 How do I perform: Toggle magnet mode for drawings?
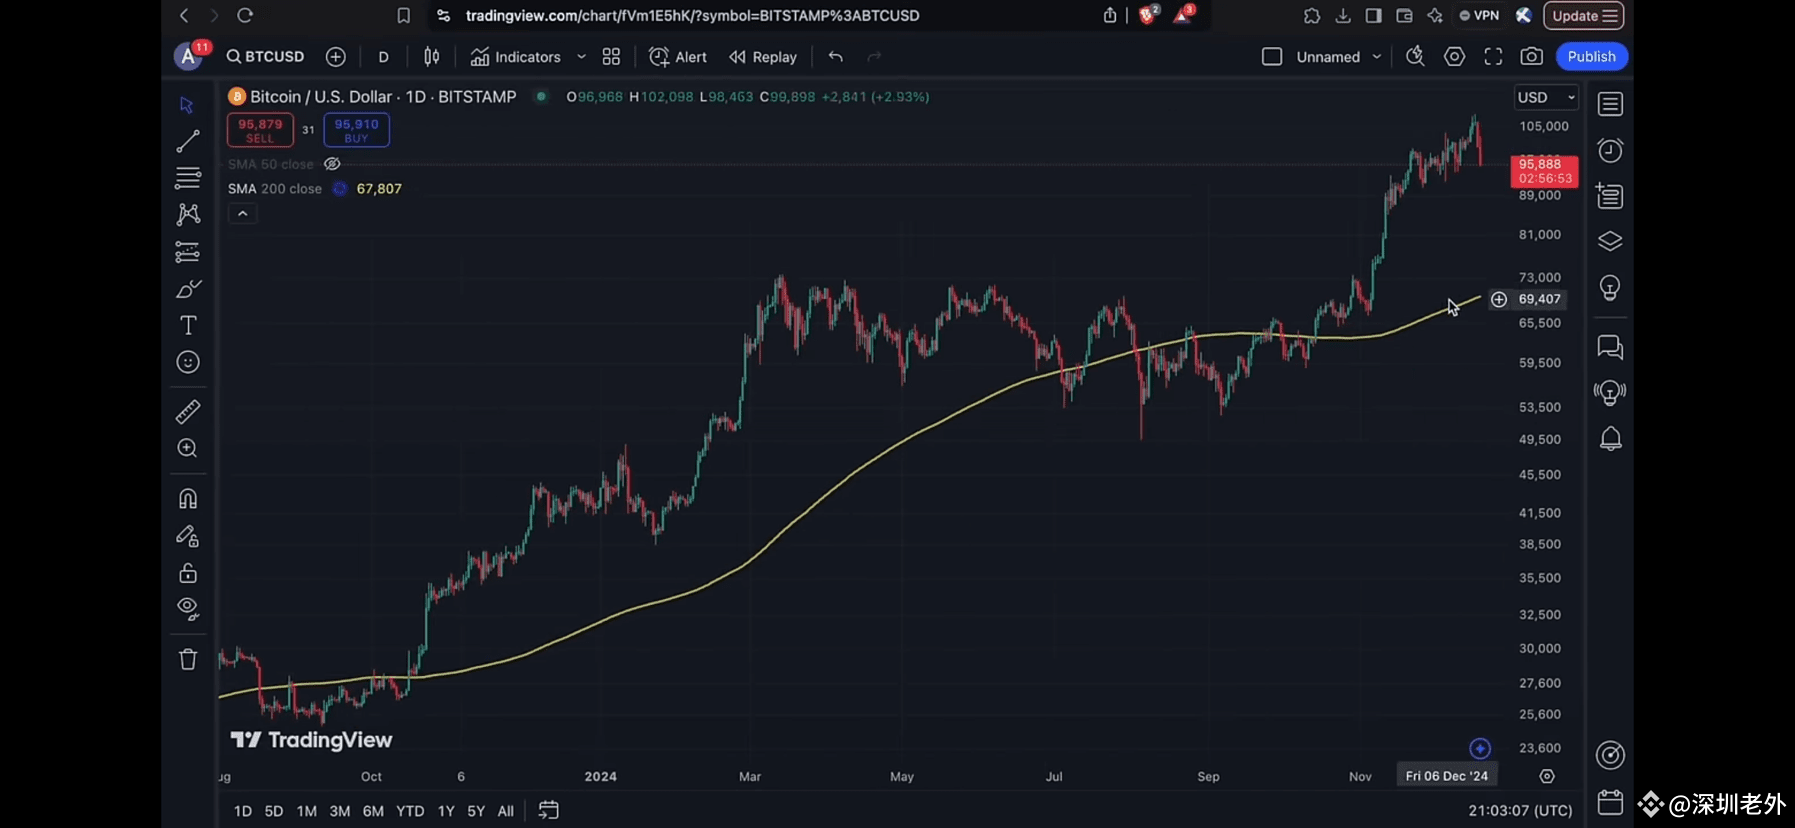pyautogui.click(x=187, y=498)
